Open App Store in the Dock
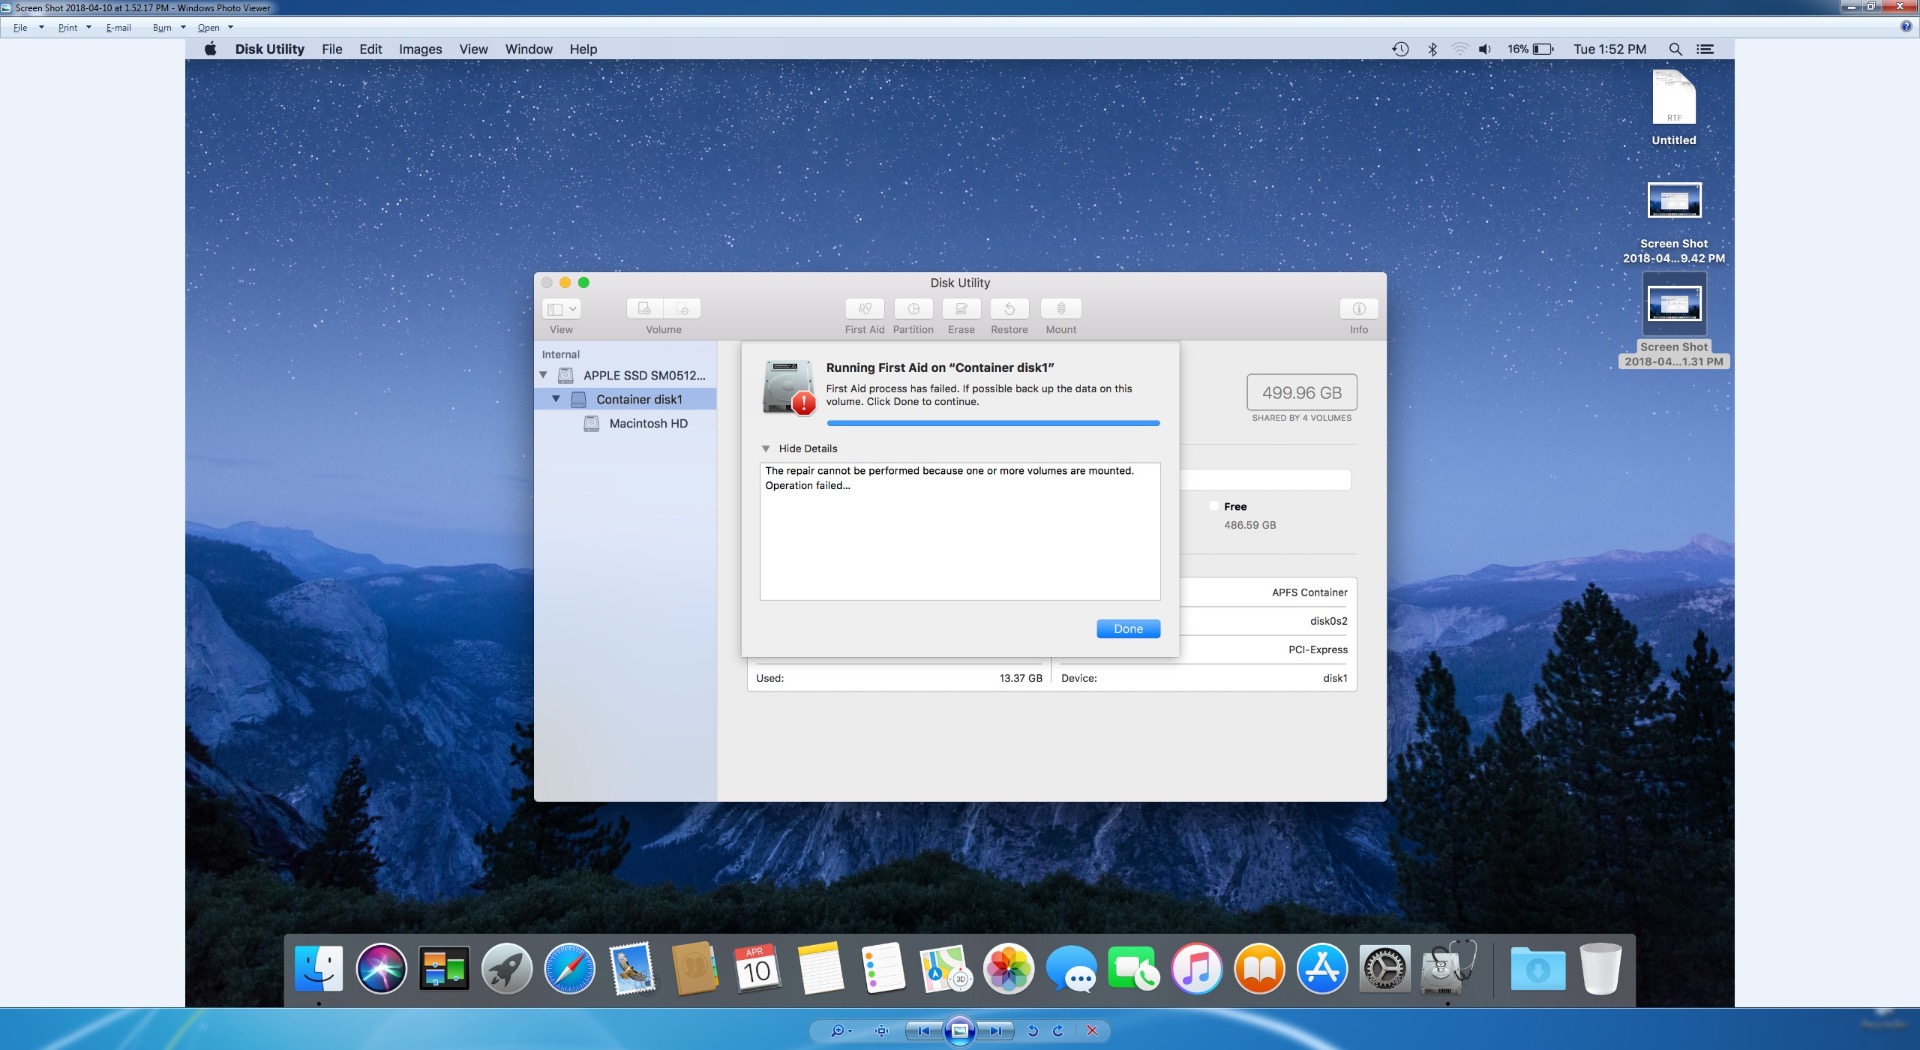1920x1050 pixels. (x=1322, y=969)
